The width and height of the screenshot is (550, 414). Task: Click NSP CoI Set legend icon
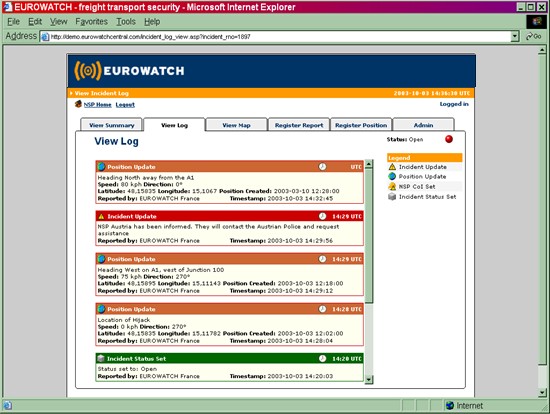(x=392, y=186)
